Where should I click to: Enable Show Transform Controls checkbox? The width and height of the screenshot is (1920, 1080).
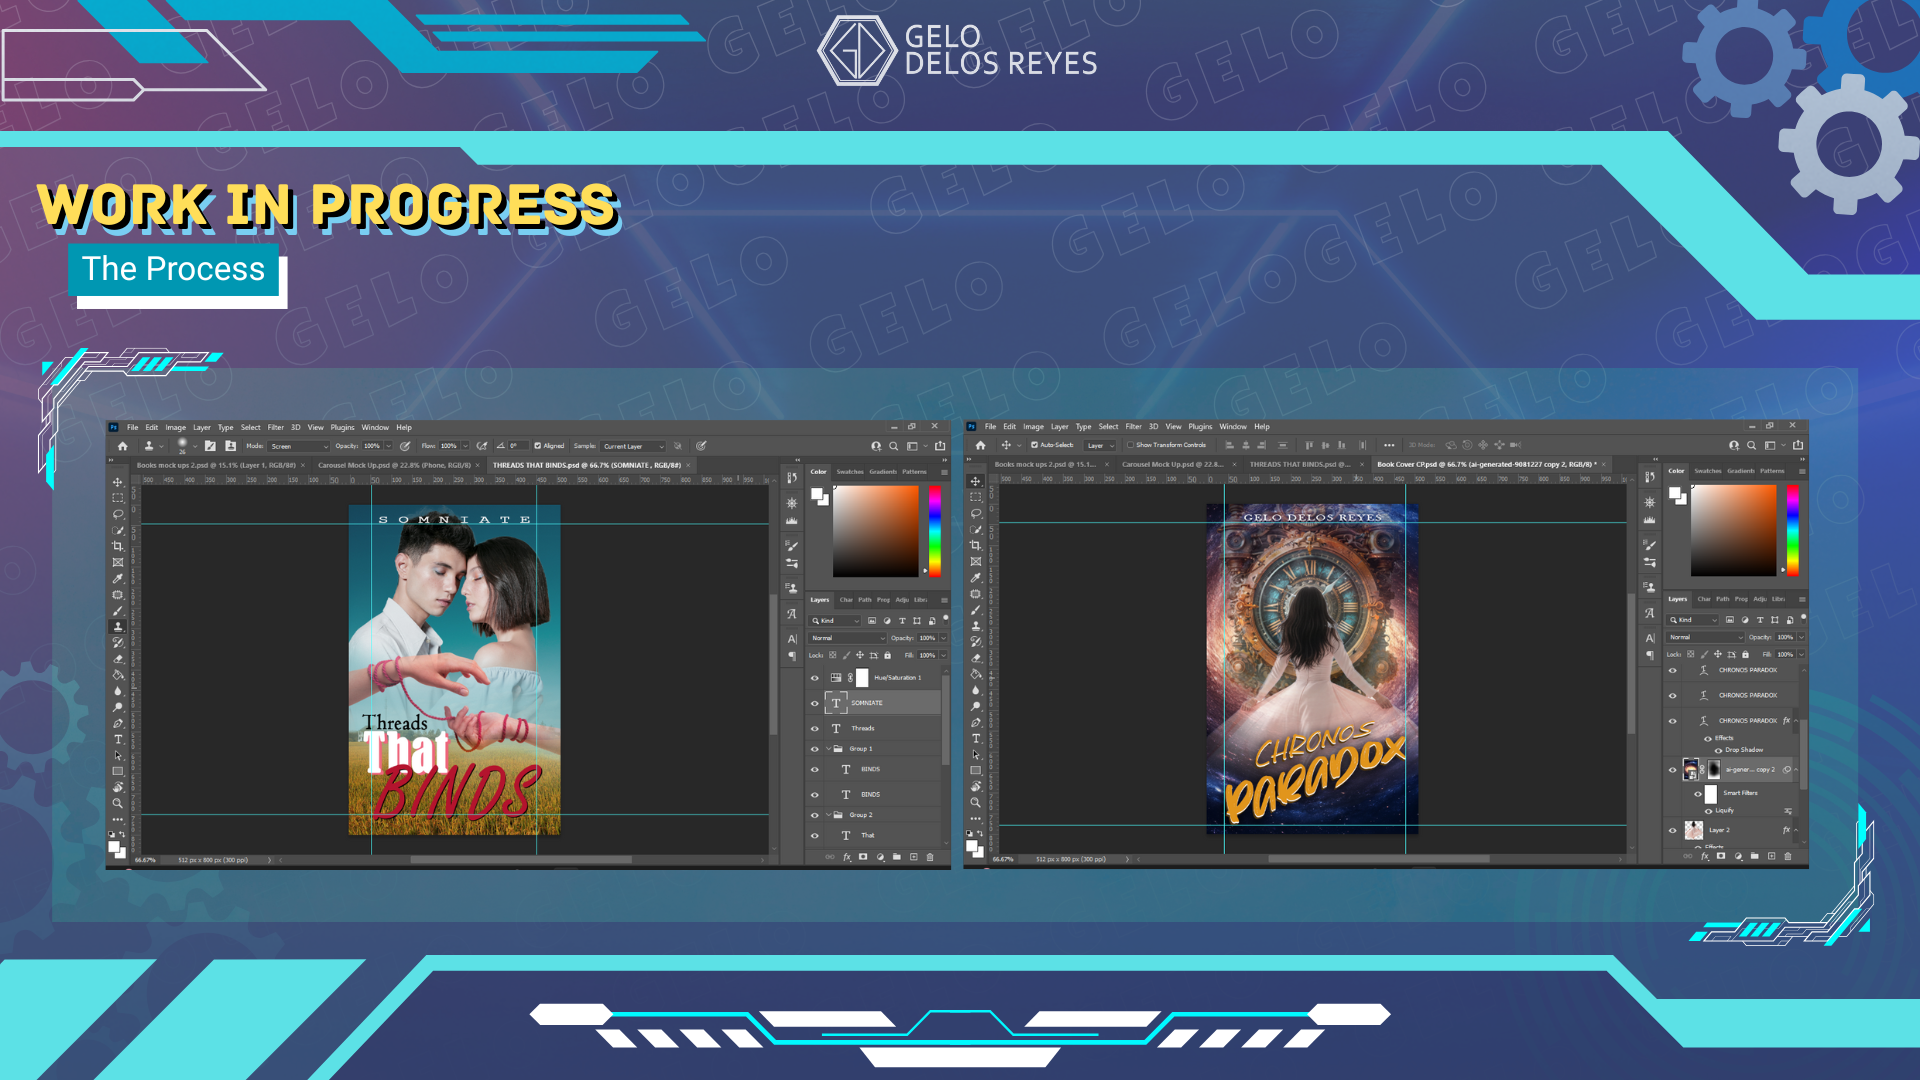click(1130, 445)
